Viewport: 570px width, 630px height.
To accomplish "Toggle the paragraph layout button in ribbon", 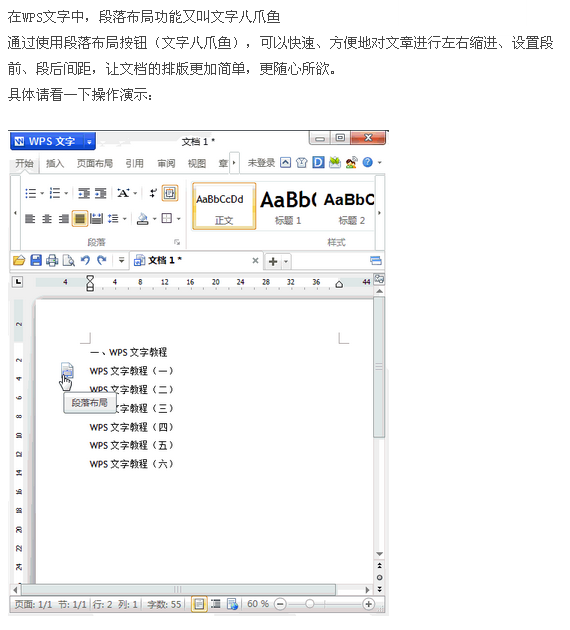I will (170, 193).
